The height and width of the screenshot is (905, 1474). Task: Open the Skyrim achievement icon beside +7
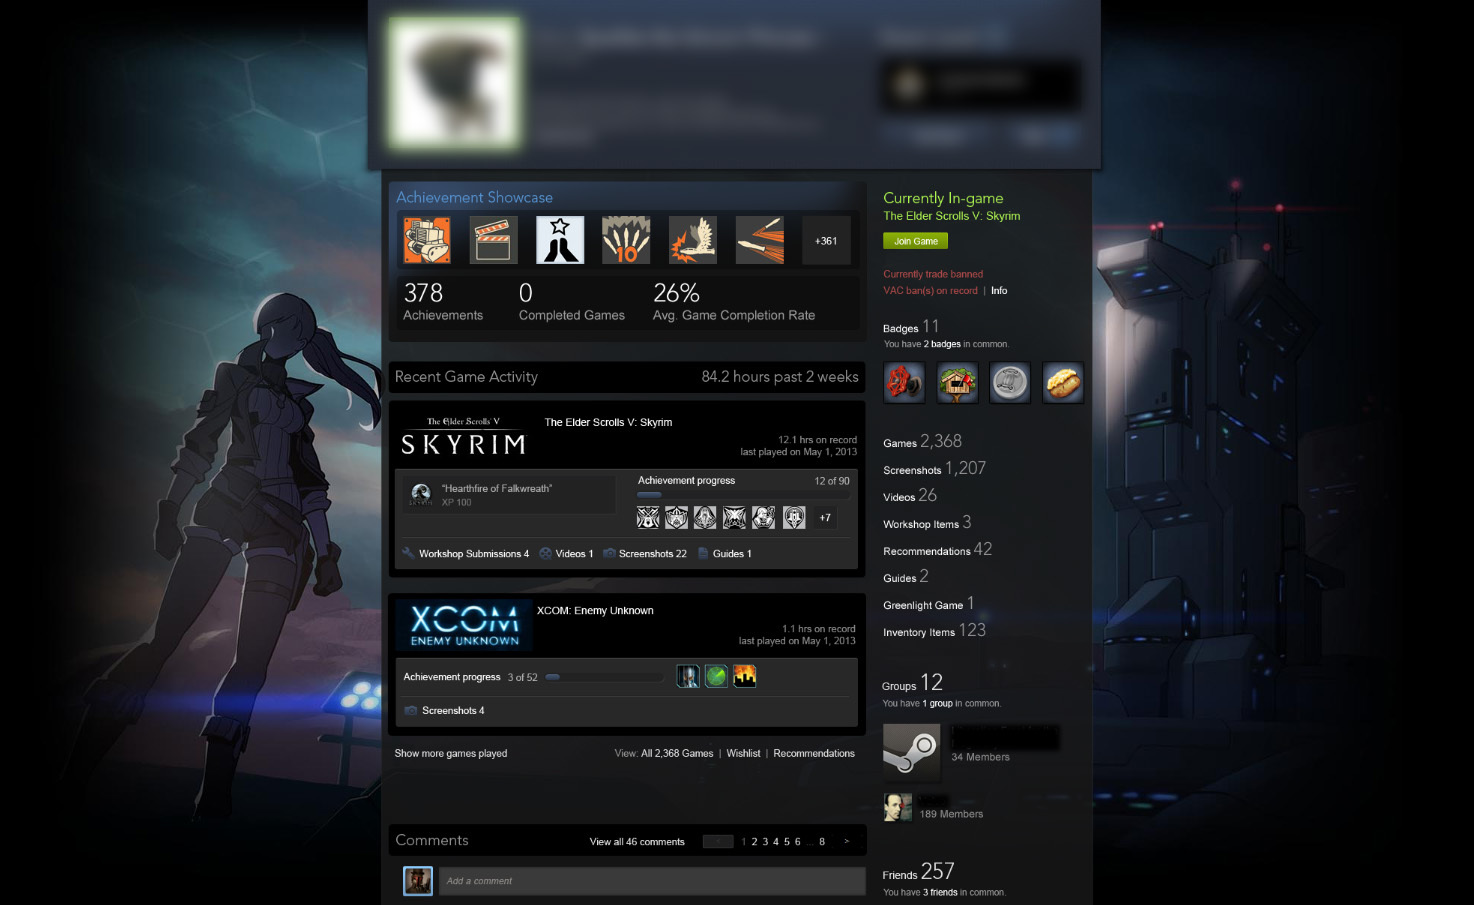(795, 517)
